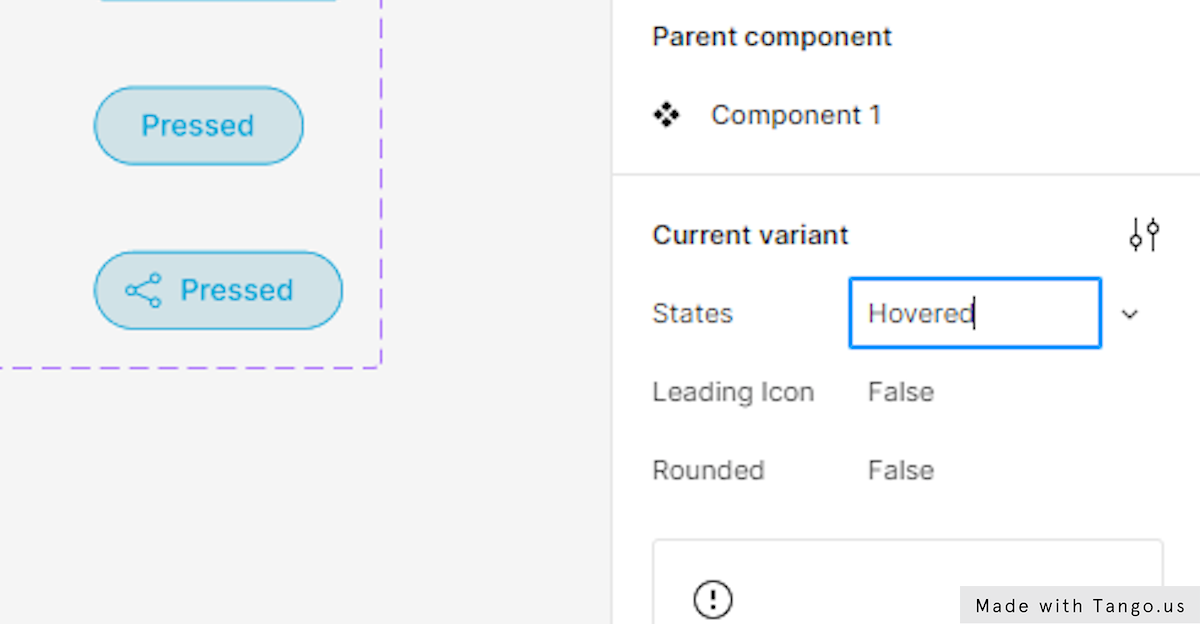Click the Leading Icon property label
Viewport: 1200px width, 624px height.
732,392
